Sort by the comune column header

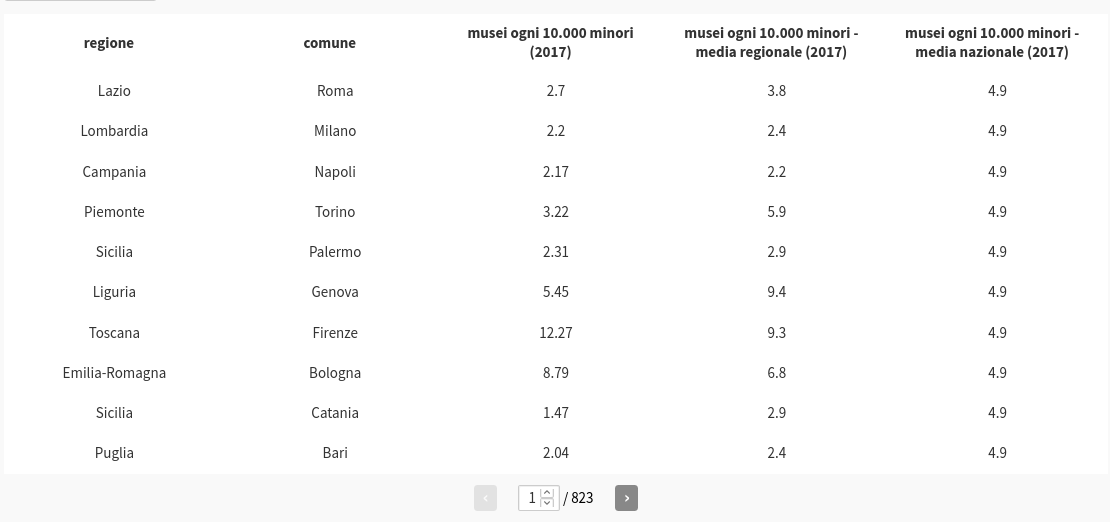coord(329,42)
